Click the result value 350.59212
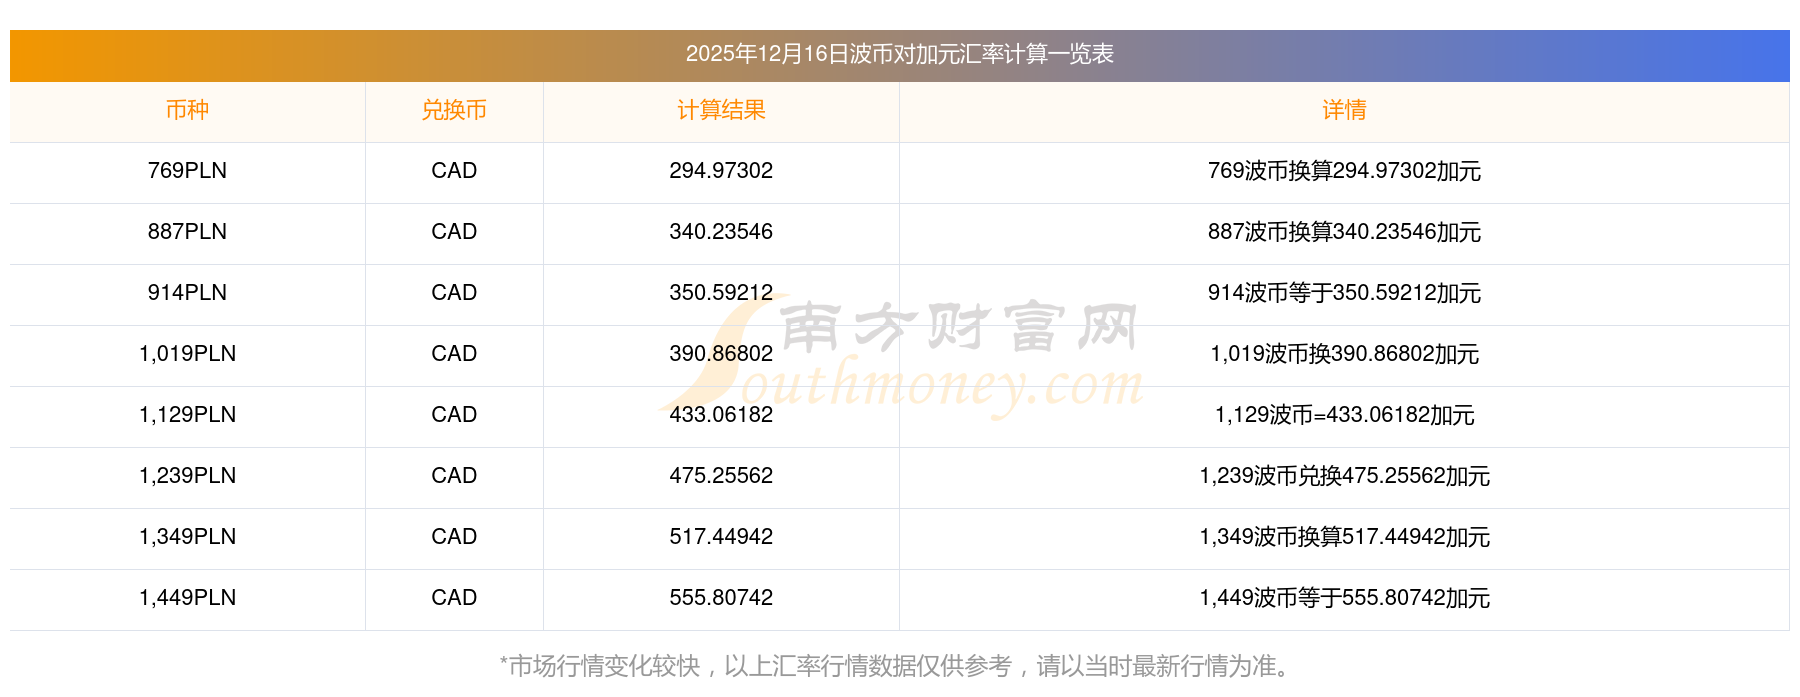The width and height of the screenshot is (1800, 697). (x=721, y=293)
